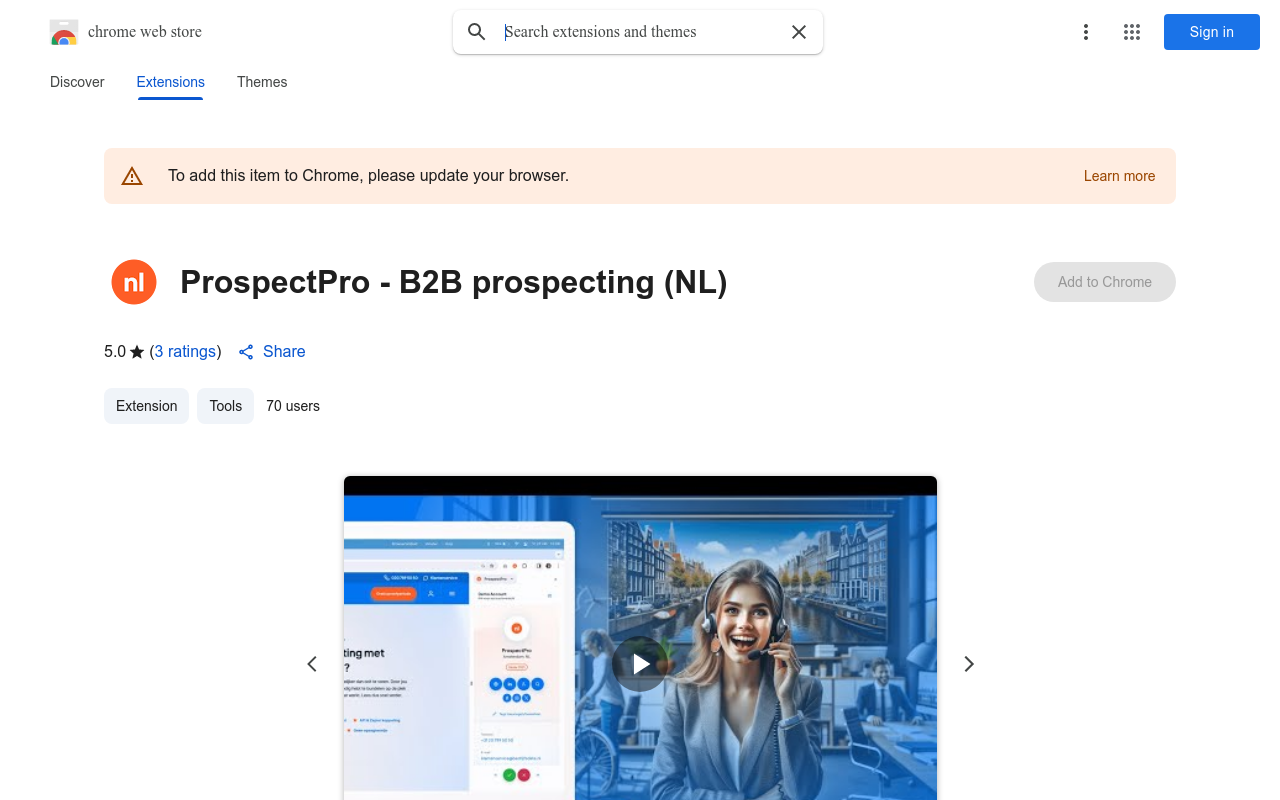Screen dimensions: 1280x800
Task: Play the promo video
Action: pos(640,664)
